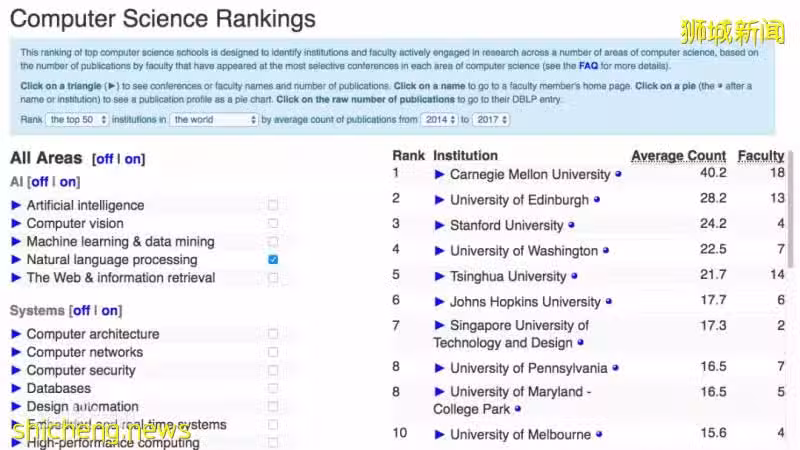
Task: Open the FAQ link
Action: click(588, 66)
